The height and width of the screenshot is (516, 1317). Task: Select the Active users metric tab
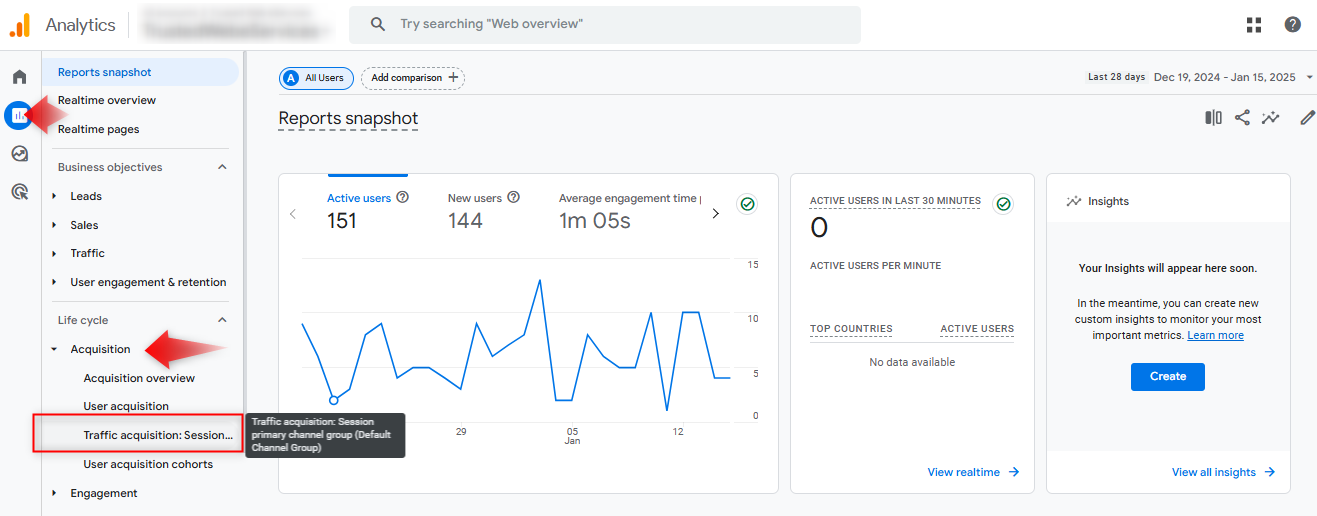click(368, 210)
